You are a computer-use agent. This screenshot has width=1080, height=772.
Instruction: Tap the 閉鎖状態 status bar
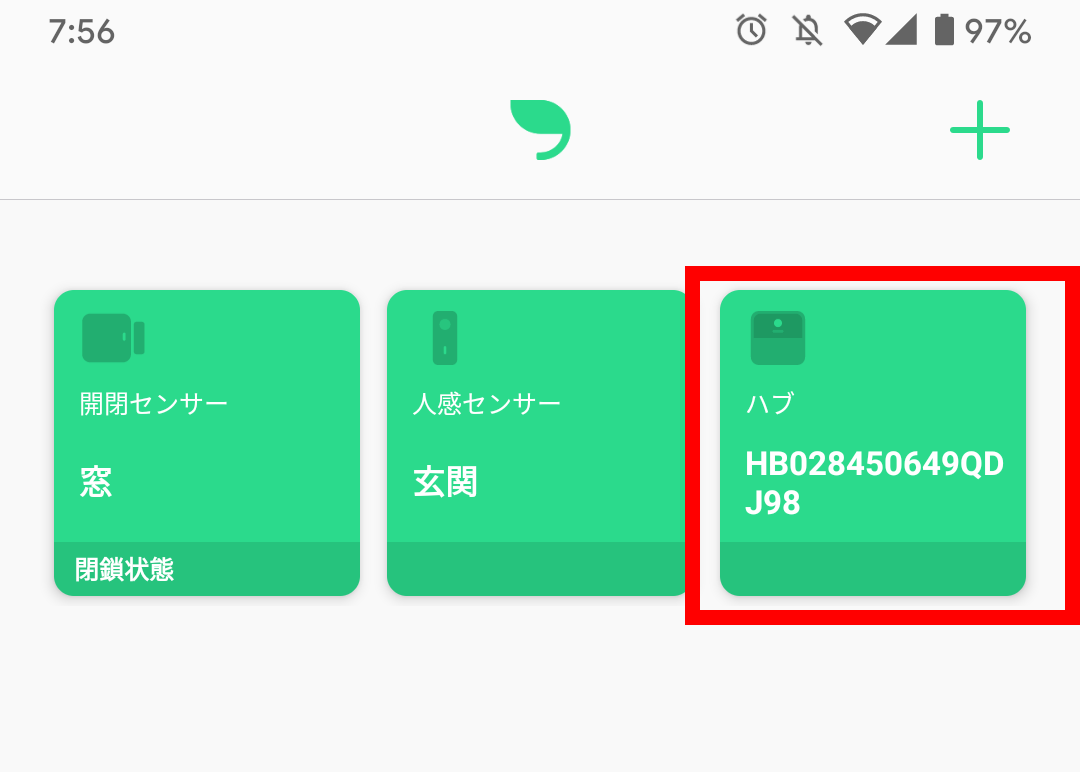pyautogui.click(x=207, y=570)
